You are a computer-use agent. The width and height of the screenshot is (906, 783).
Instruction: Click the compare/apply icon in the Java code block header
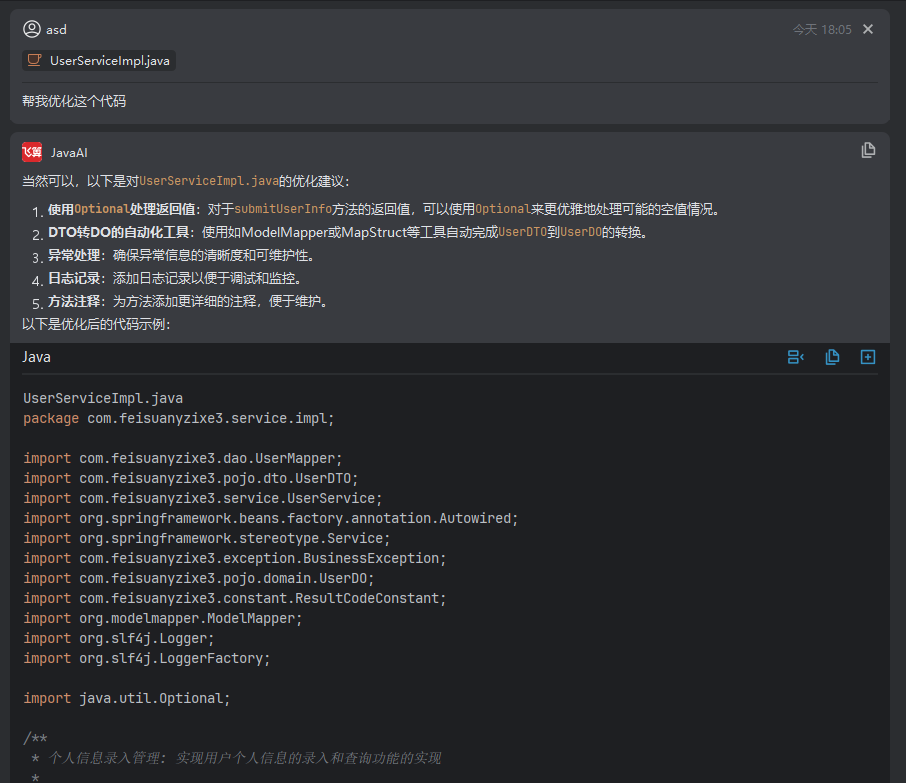pos(796,357)
